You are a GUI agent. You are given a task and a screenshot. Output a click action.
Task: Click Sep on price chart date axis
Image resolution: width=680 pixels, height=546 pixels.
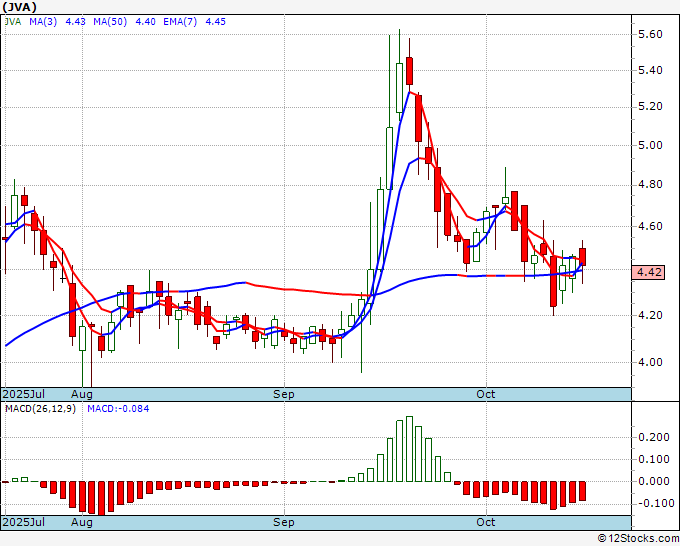coord(284,394)
